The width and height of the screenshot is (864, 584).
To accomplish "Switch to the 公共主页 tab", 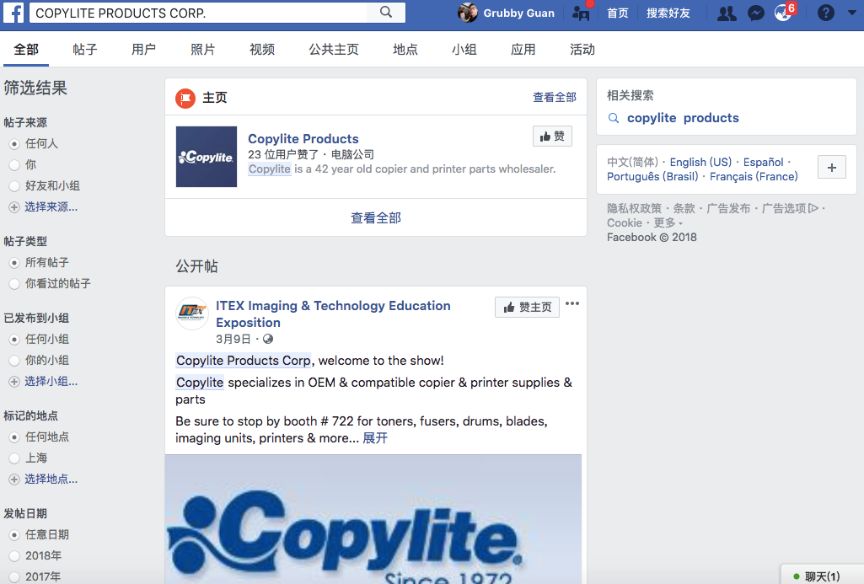I will (333, 50).
